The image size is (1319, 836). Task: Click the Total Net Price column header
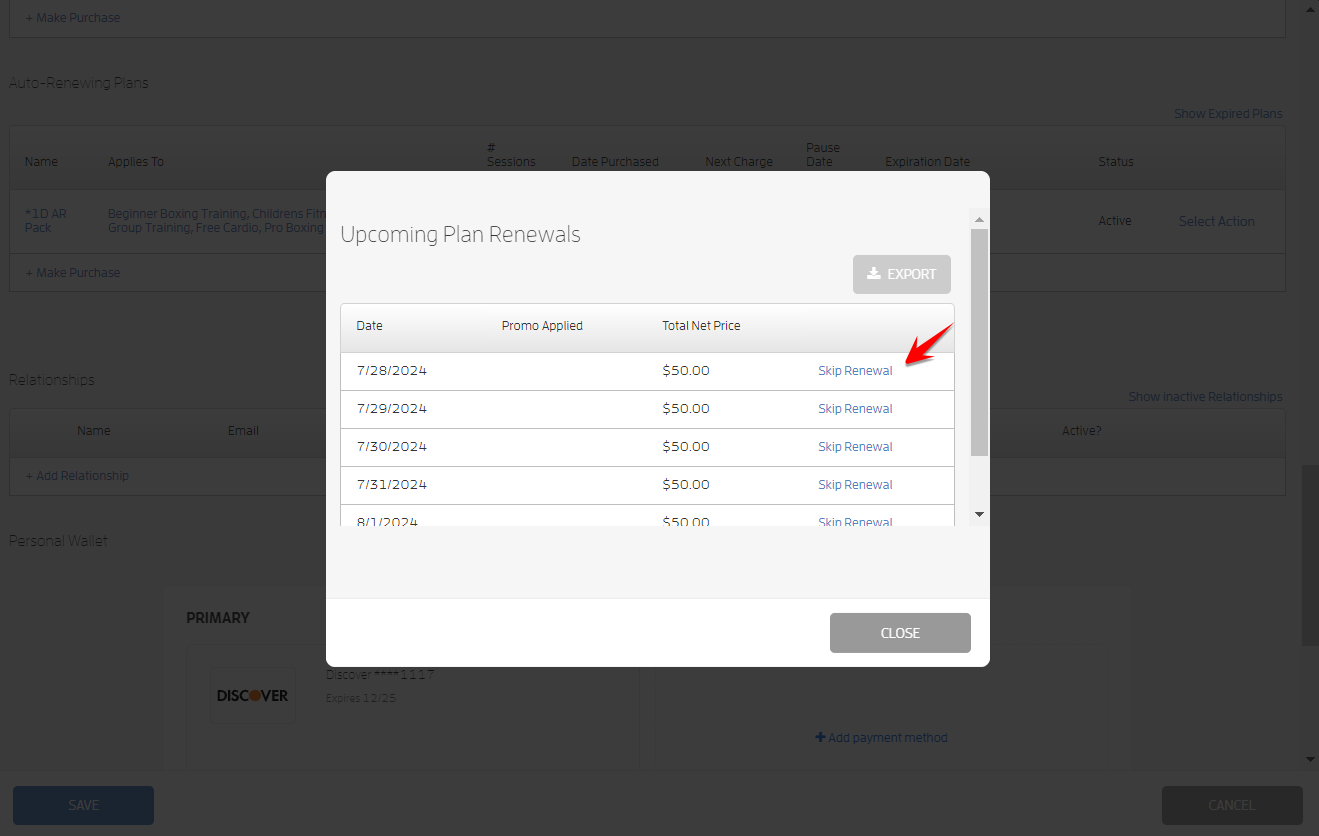(701, 326)
